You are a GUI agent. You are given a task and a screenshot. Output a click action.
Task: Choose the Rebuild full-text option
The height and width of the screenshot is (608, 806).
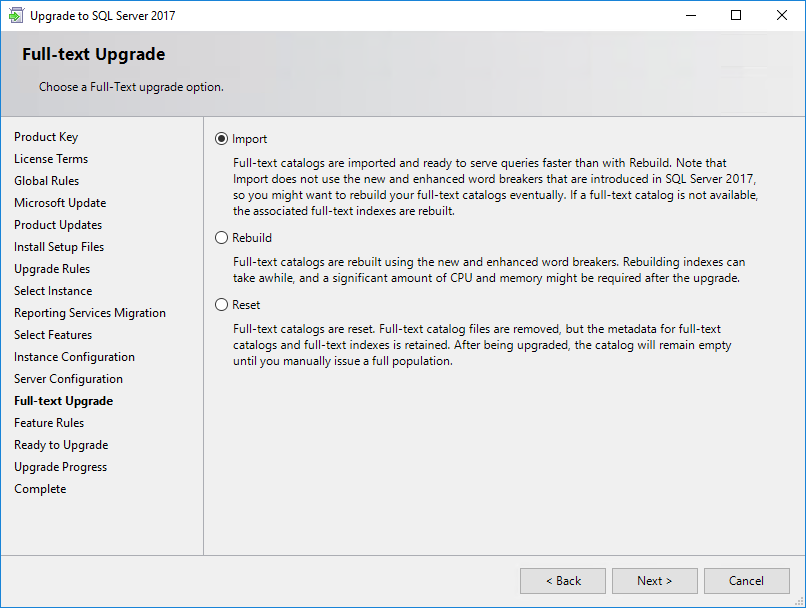pyautogui.click(x=221, y=237)
